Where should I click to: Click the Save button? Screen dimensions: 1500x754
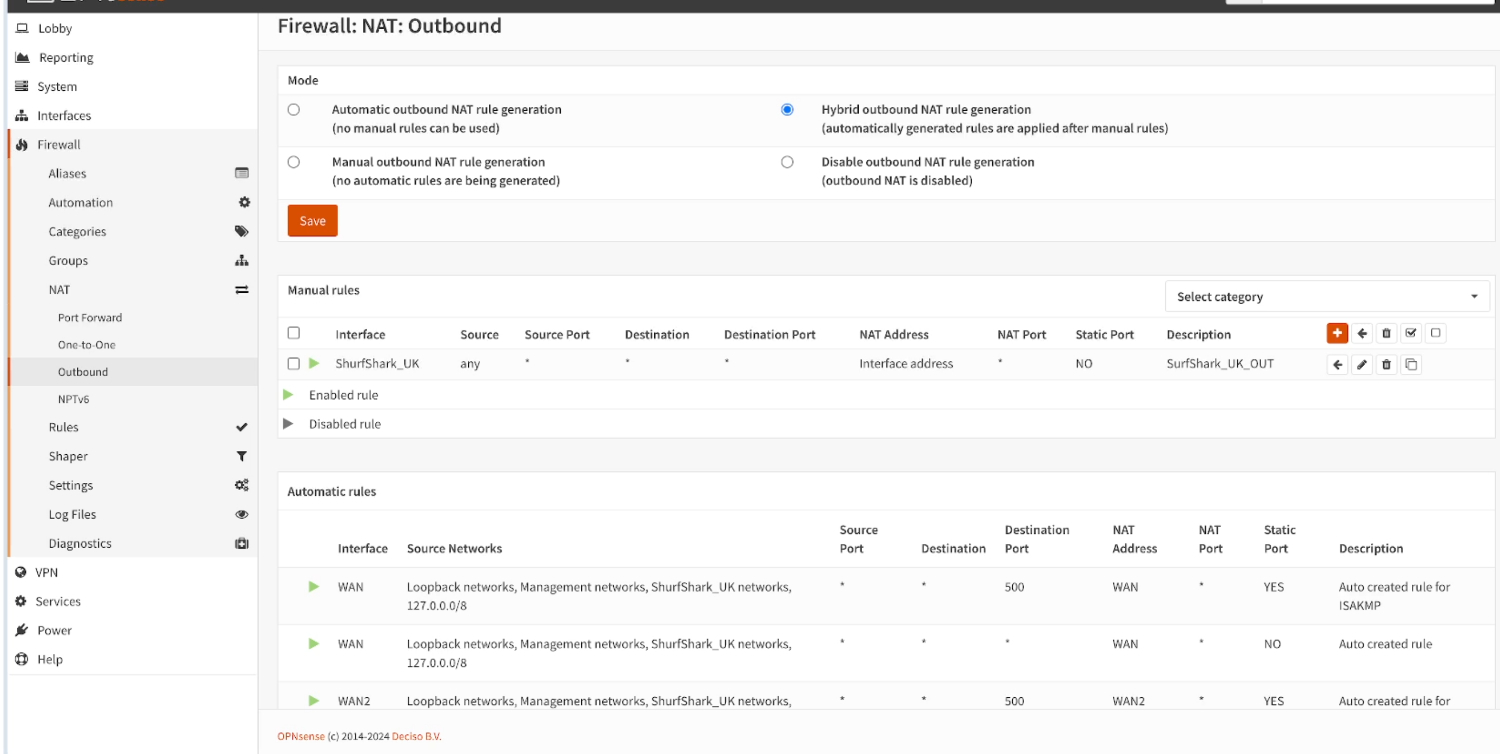click(312, 221)
